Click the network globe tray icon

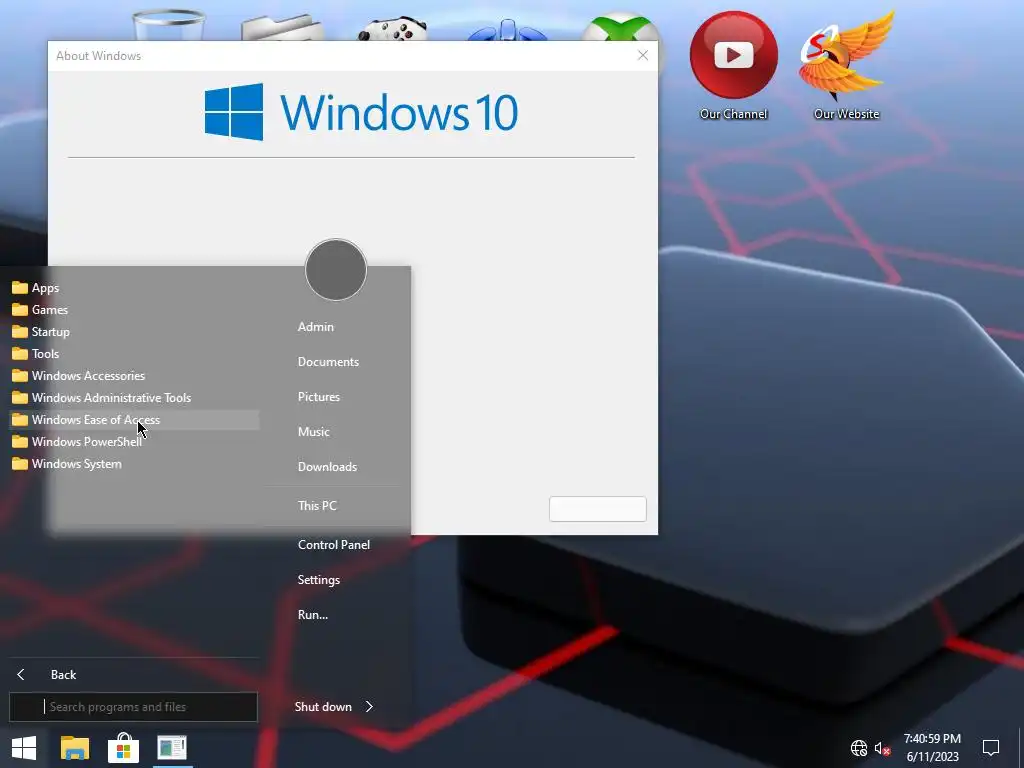[x=859, y=748]
